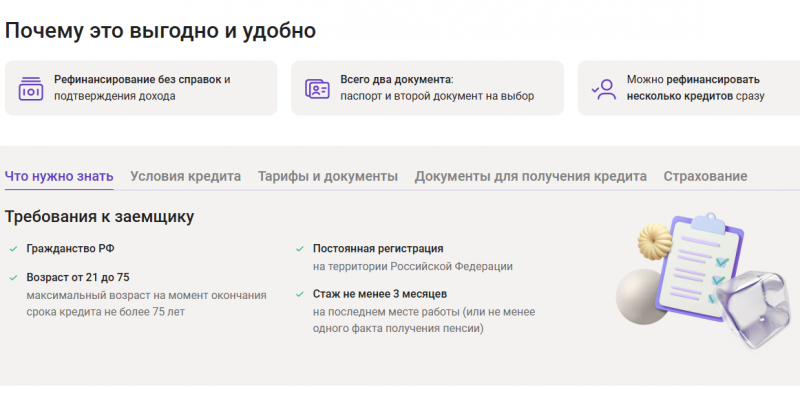Click the checkmark beside Постоянная регистрация
Screen dimensions: 800x409
click(299, 248)
